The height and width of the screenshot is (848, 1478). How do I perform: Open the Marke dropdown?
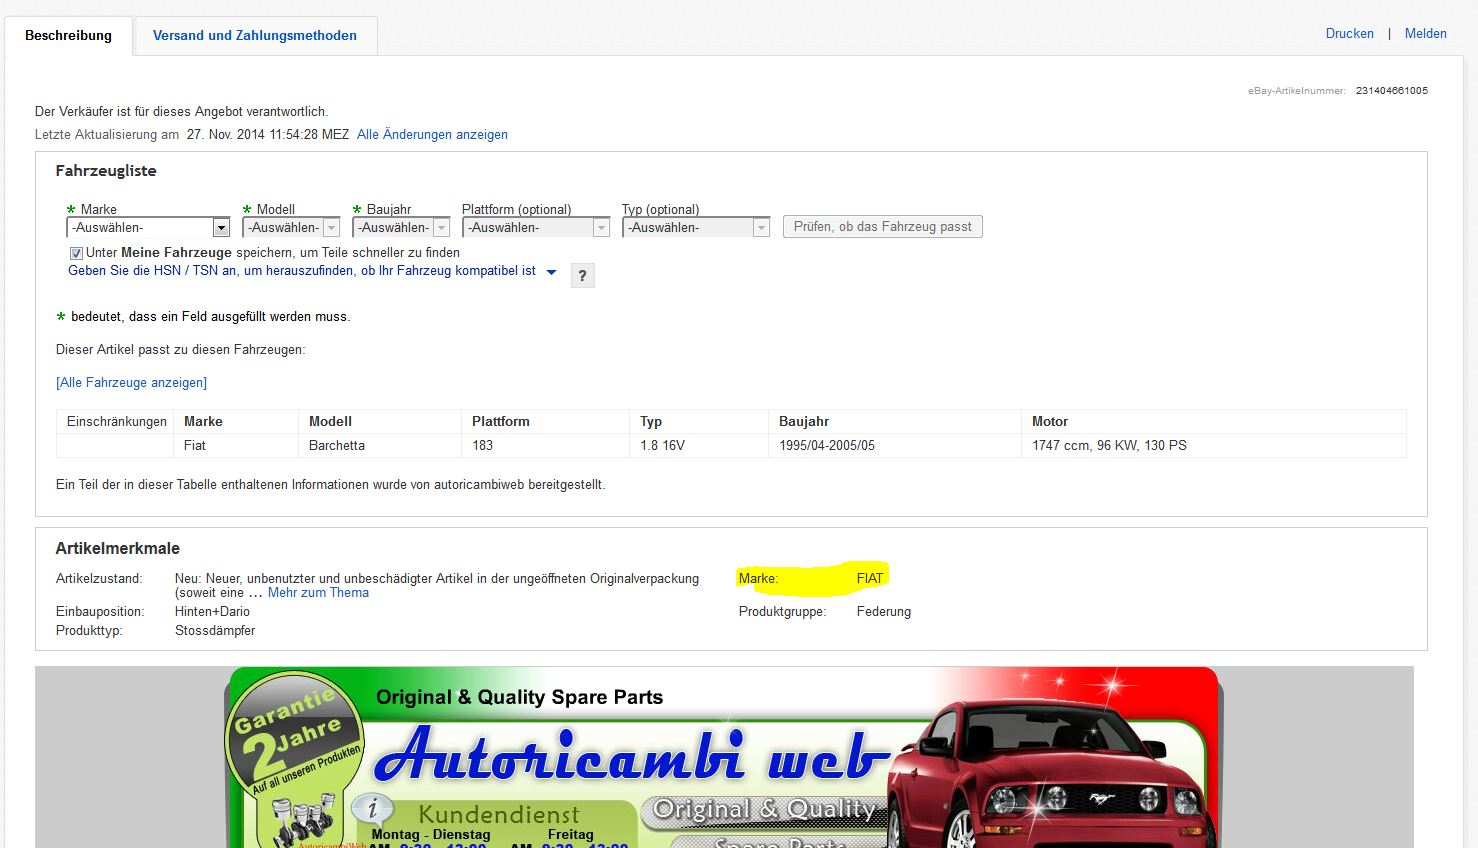coord(148,228)
